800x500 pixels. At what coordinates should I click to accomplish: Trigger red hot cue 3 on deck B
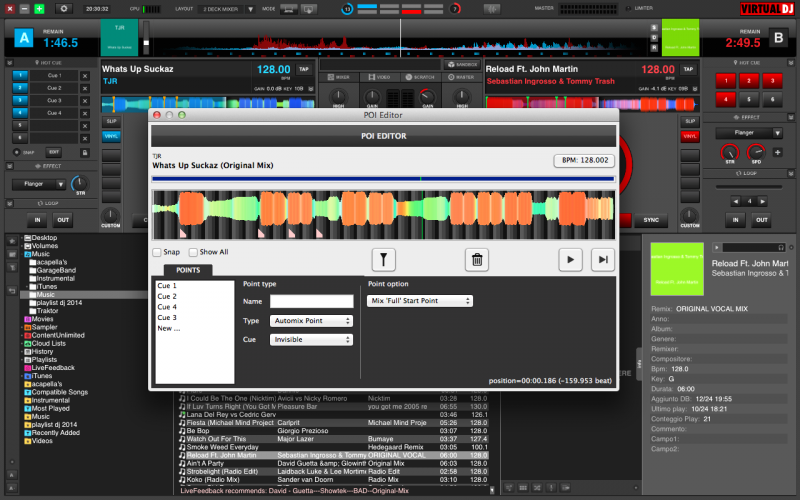(x=772, y=81)
